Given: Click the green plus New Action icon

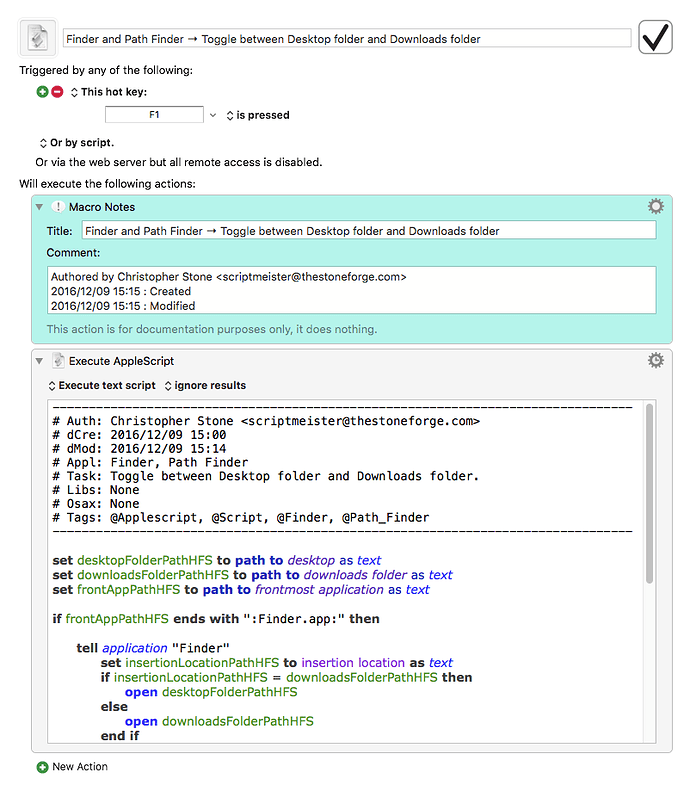Looking at the screenshot, I should click(x=42, y=767).
